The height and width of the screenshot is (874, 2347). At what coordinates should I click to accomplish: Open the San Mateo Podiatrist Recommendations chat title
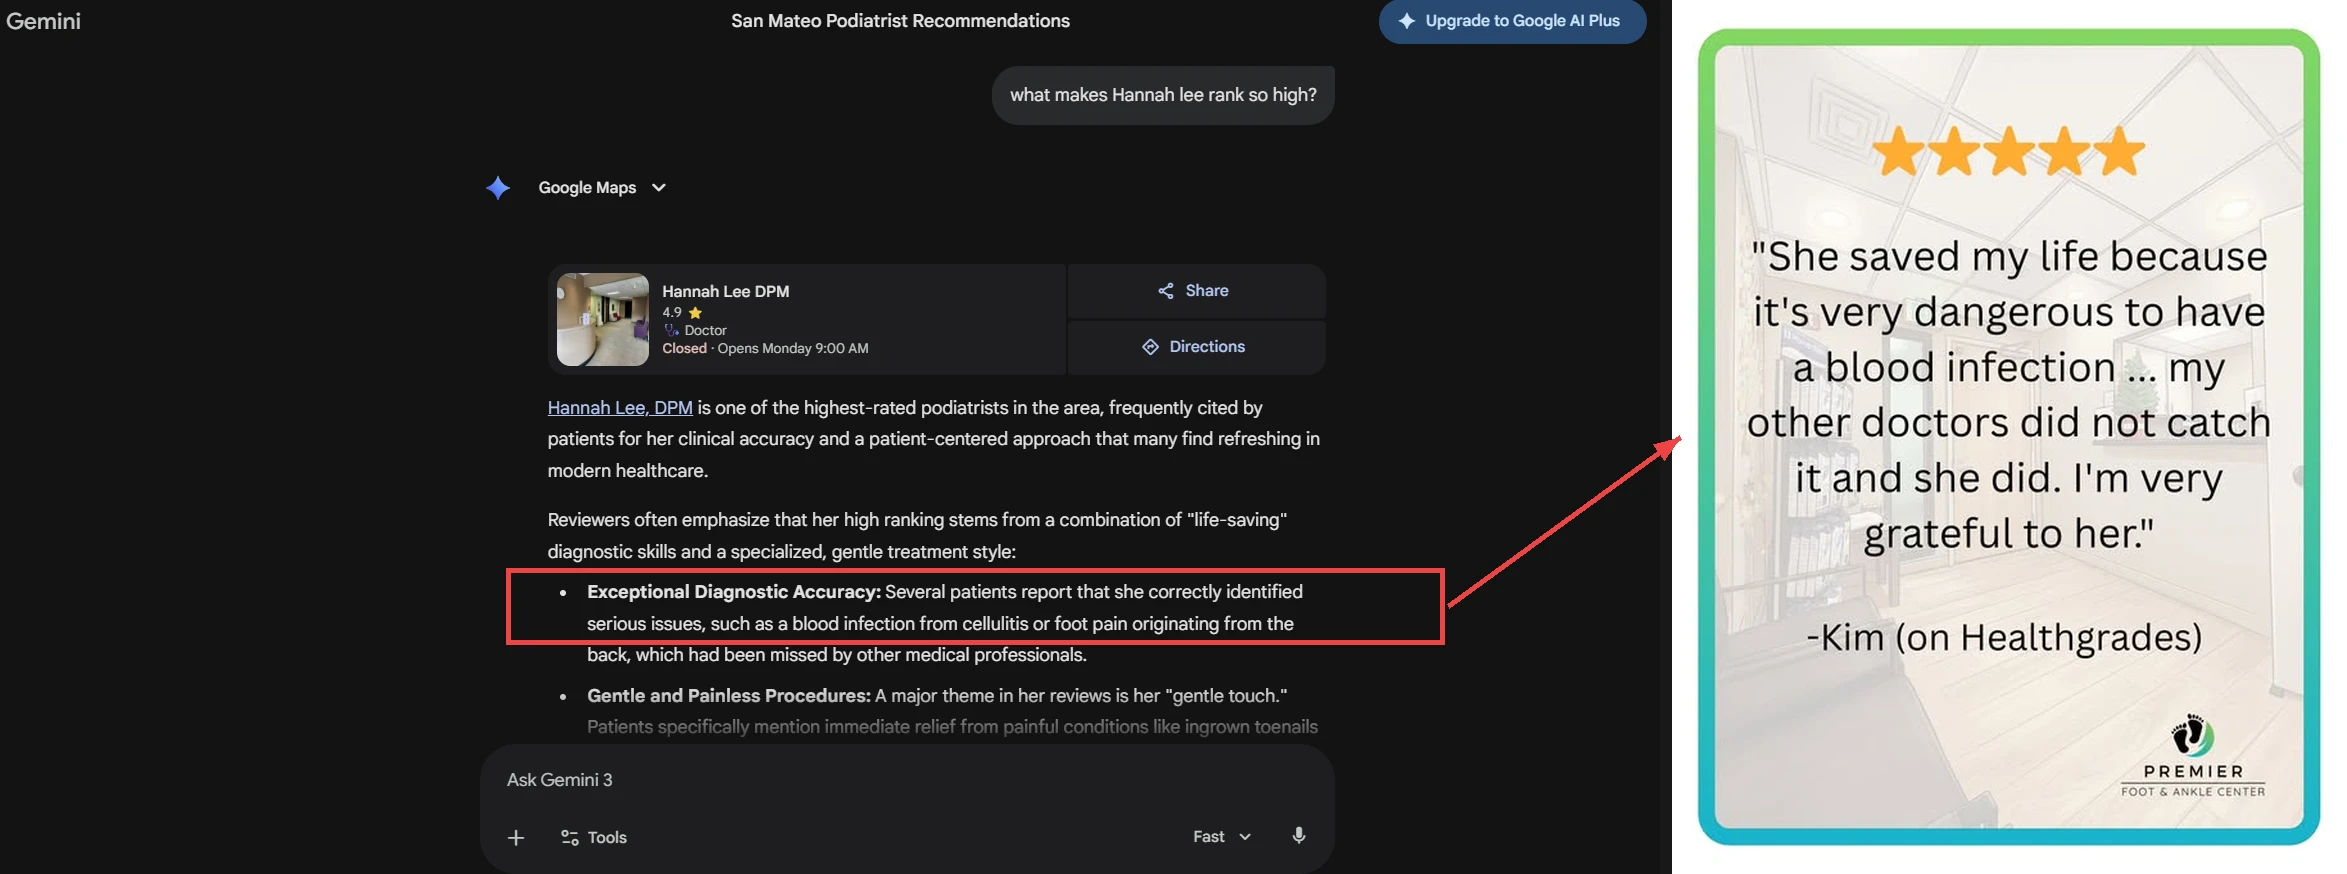pyautogui.click(x=900, y=21)
